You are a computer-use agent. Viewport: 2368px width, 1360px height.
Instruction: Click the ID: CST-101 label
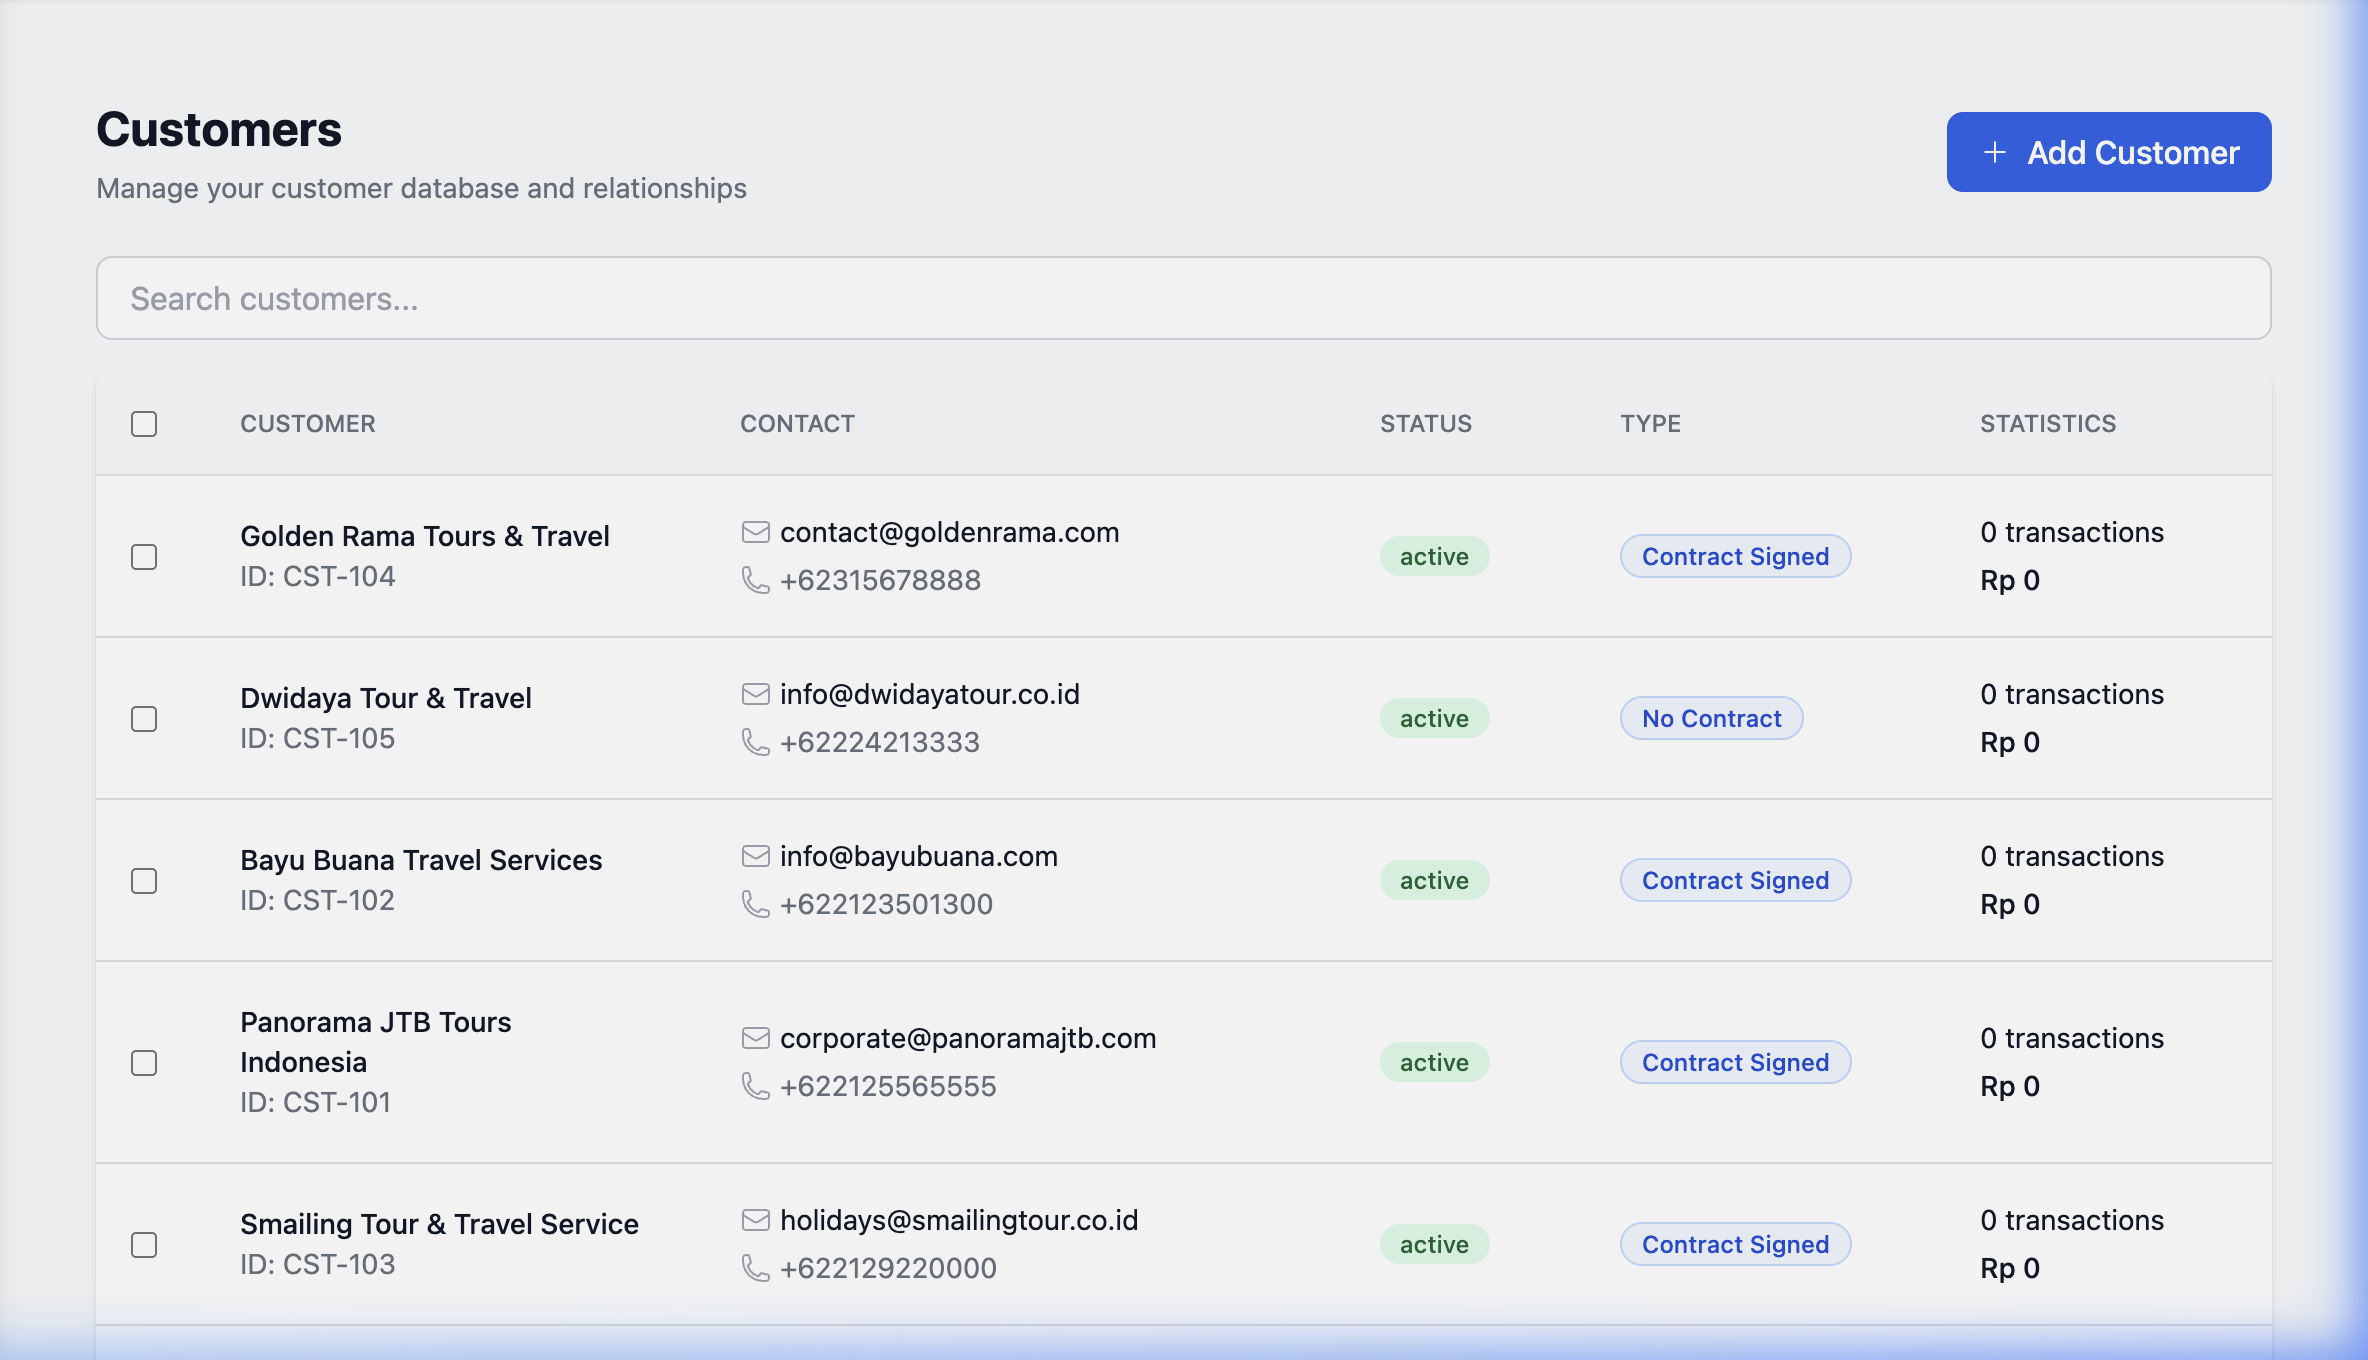315,1102
